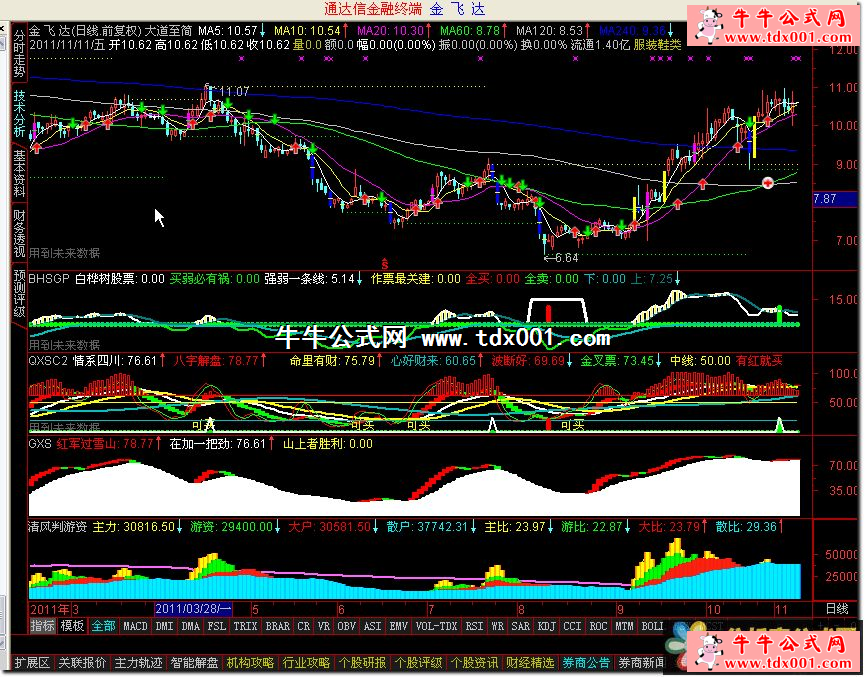The image size is (865, 677).
Task: Click the 11.07 high price label
Action: coord(233,92)
